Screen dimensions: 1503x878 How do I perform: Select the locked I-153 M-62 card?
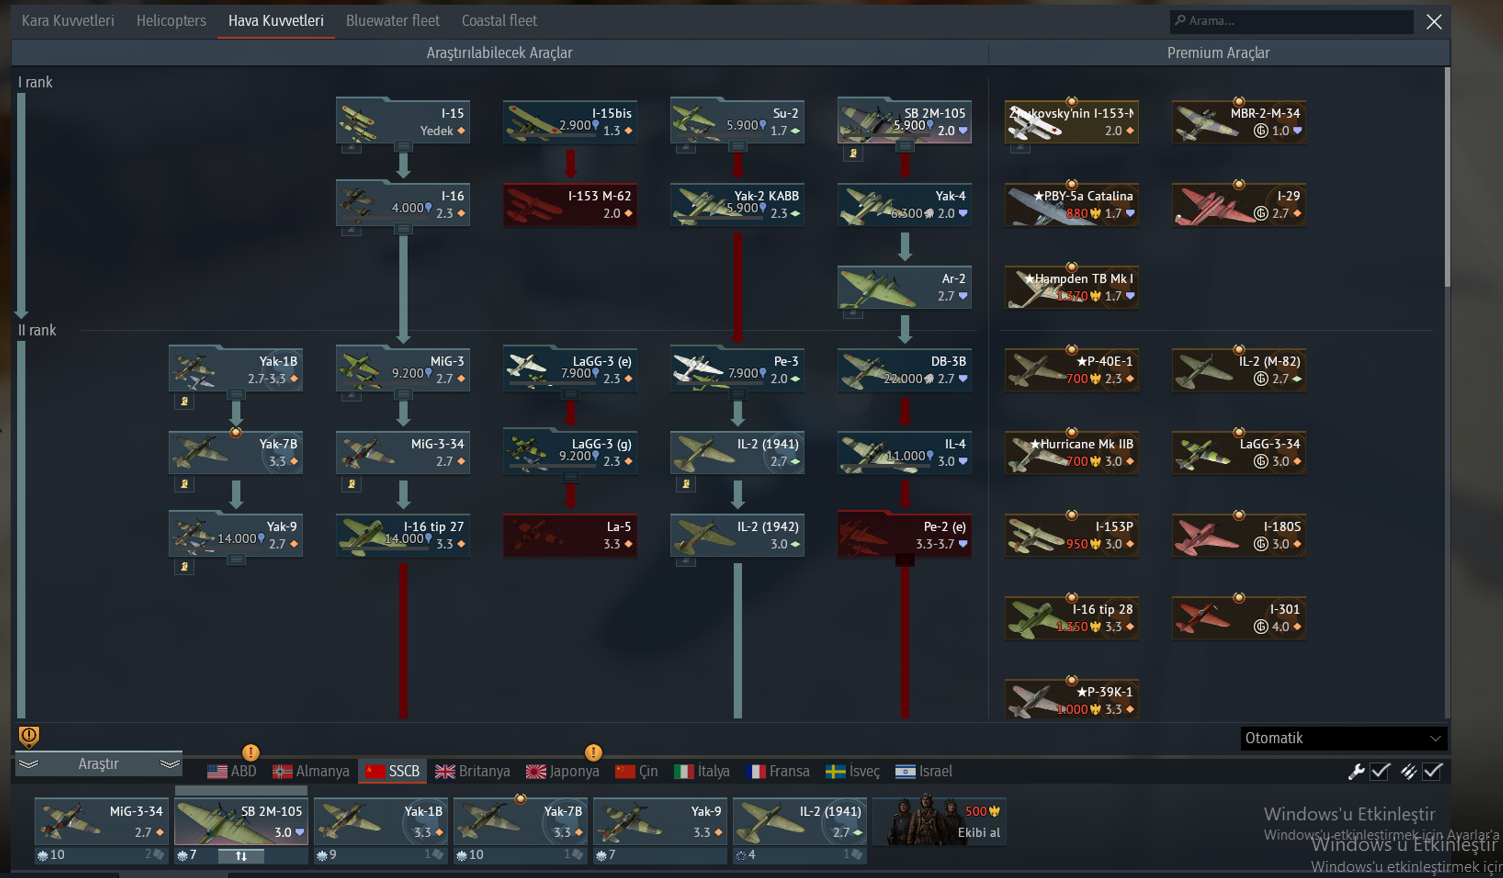pyautogui.click(x=571, y=205)
